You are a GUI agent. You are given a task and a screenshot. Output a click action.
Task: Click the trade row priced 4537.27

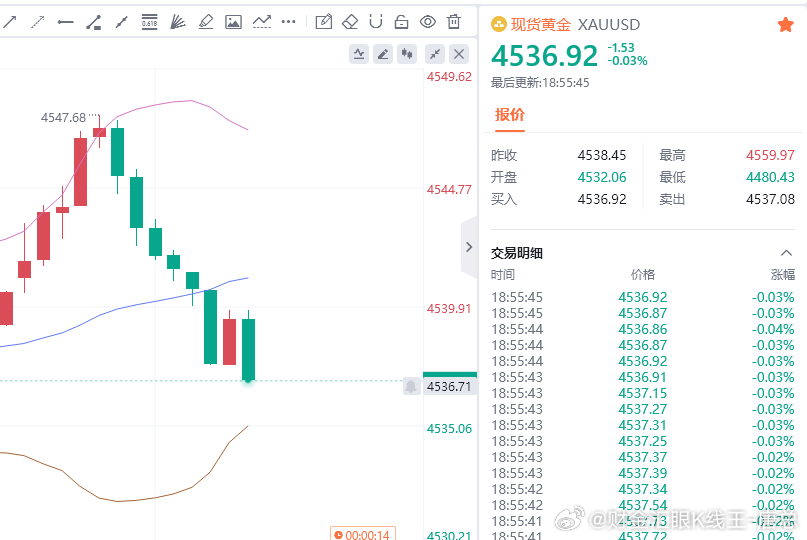point(643,409)
